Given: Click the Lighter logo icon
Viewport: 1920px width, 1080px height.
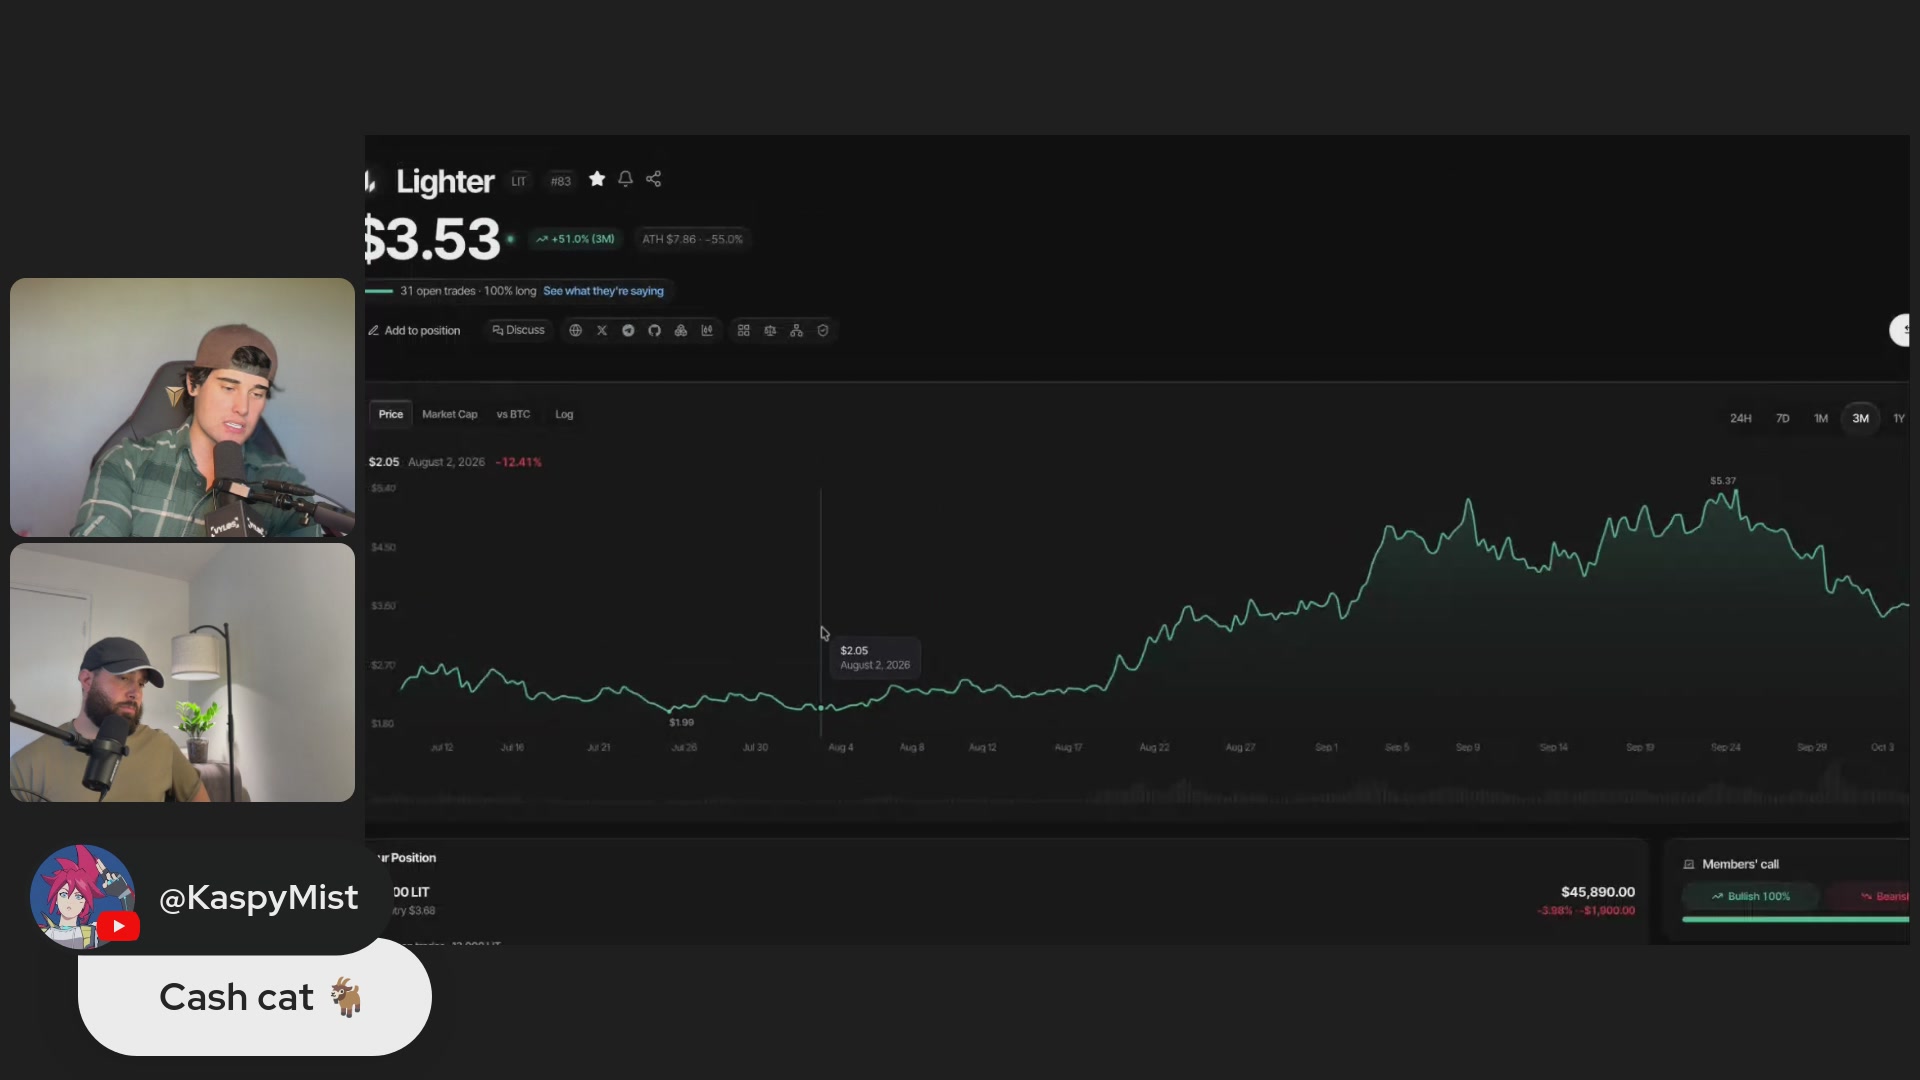Looking at the screenshot, I should pos(371,181).
